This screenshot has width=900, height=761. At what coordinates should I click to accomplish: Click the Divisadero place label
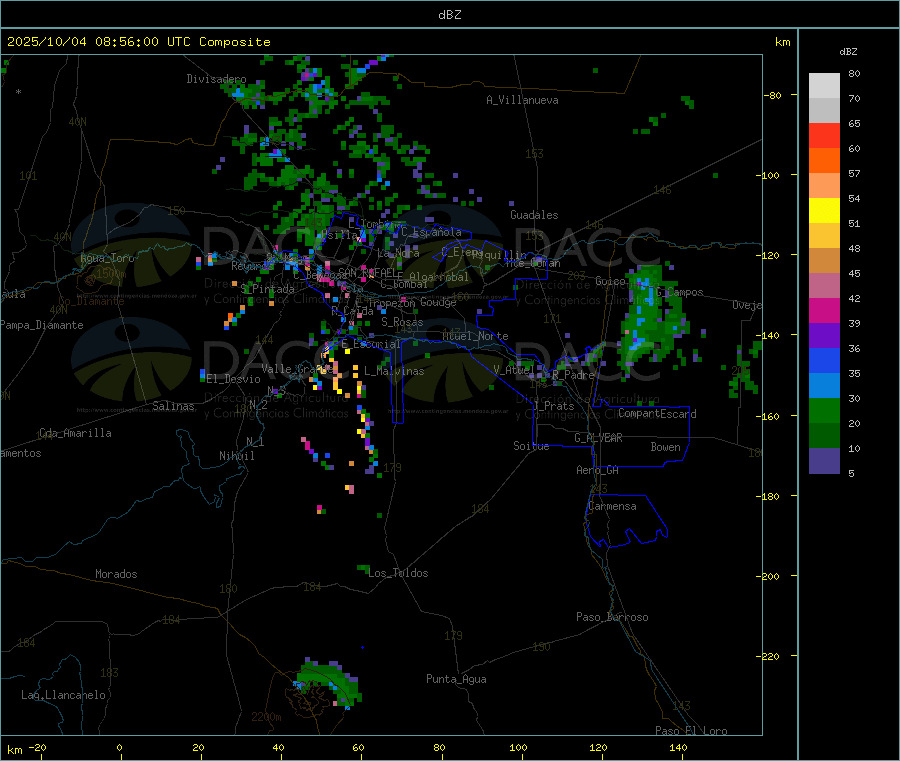[x=216, y=79]
